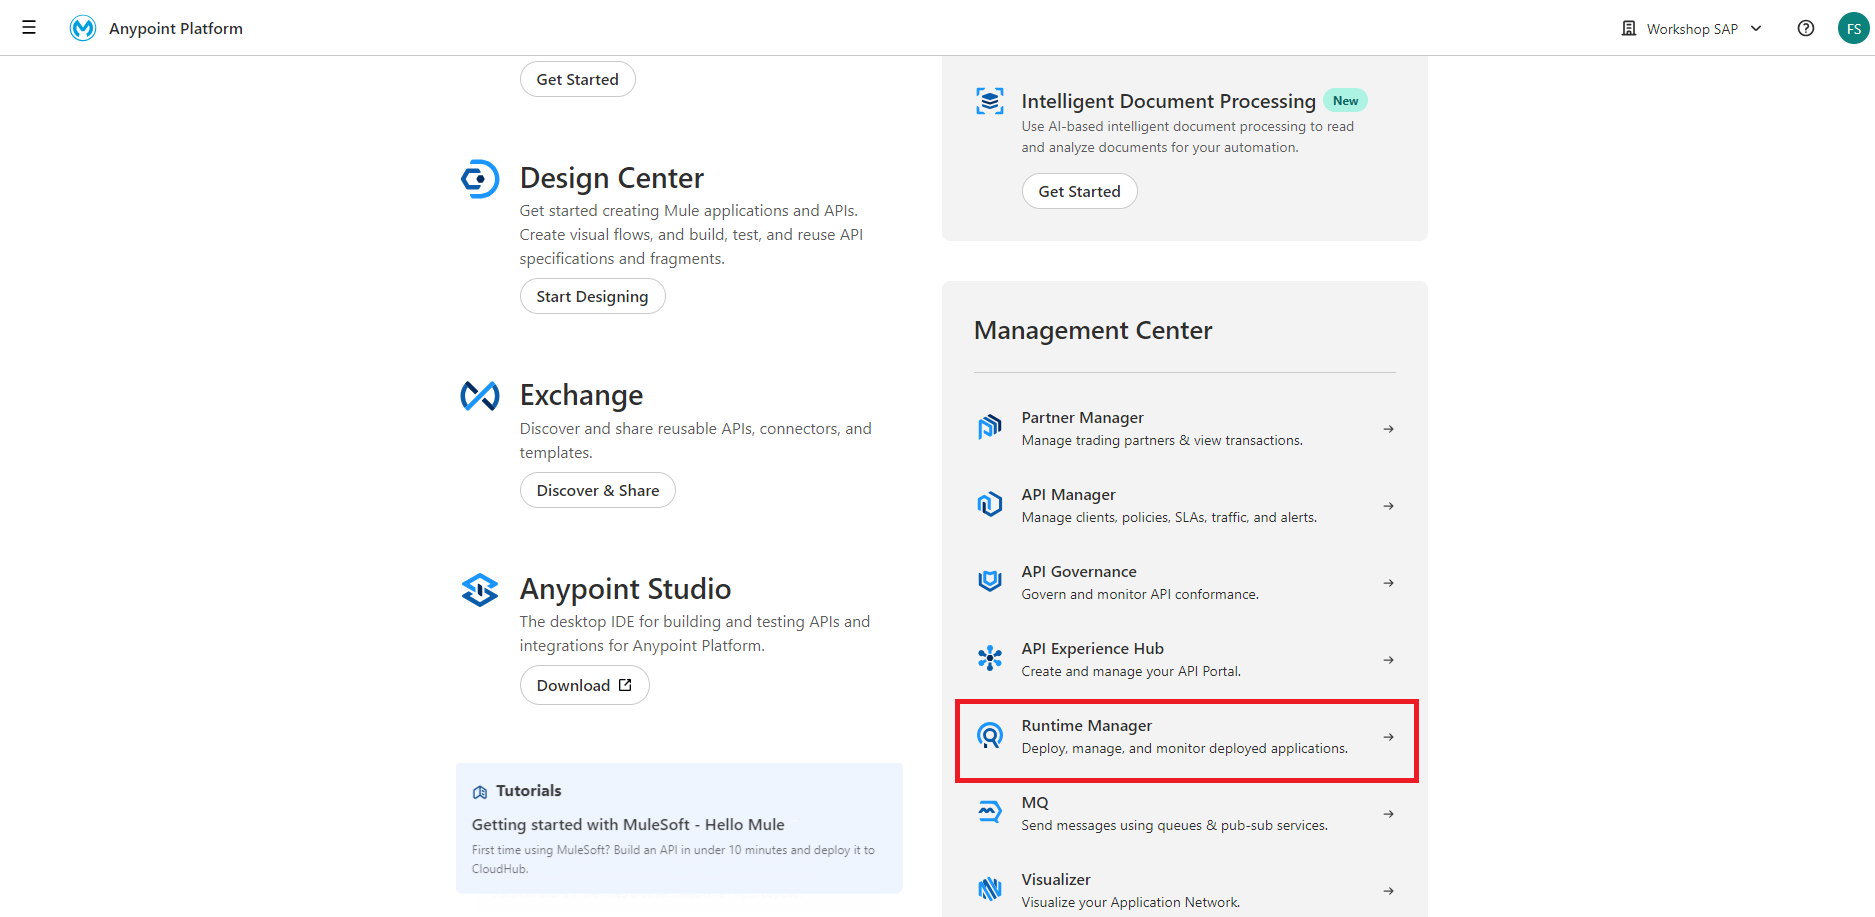Click the Management Center heading
1875x917 pixels.
tap(1093, 330)
